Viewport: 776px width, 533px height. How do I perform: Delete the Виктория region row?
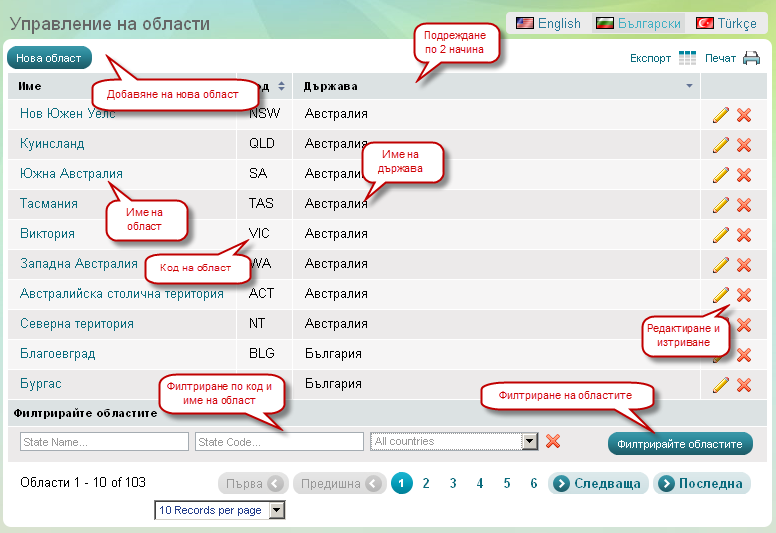tap(744, 235)
